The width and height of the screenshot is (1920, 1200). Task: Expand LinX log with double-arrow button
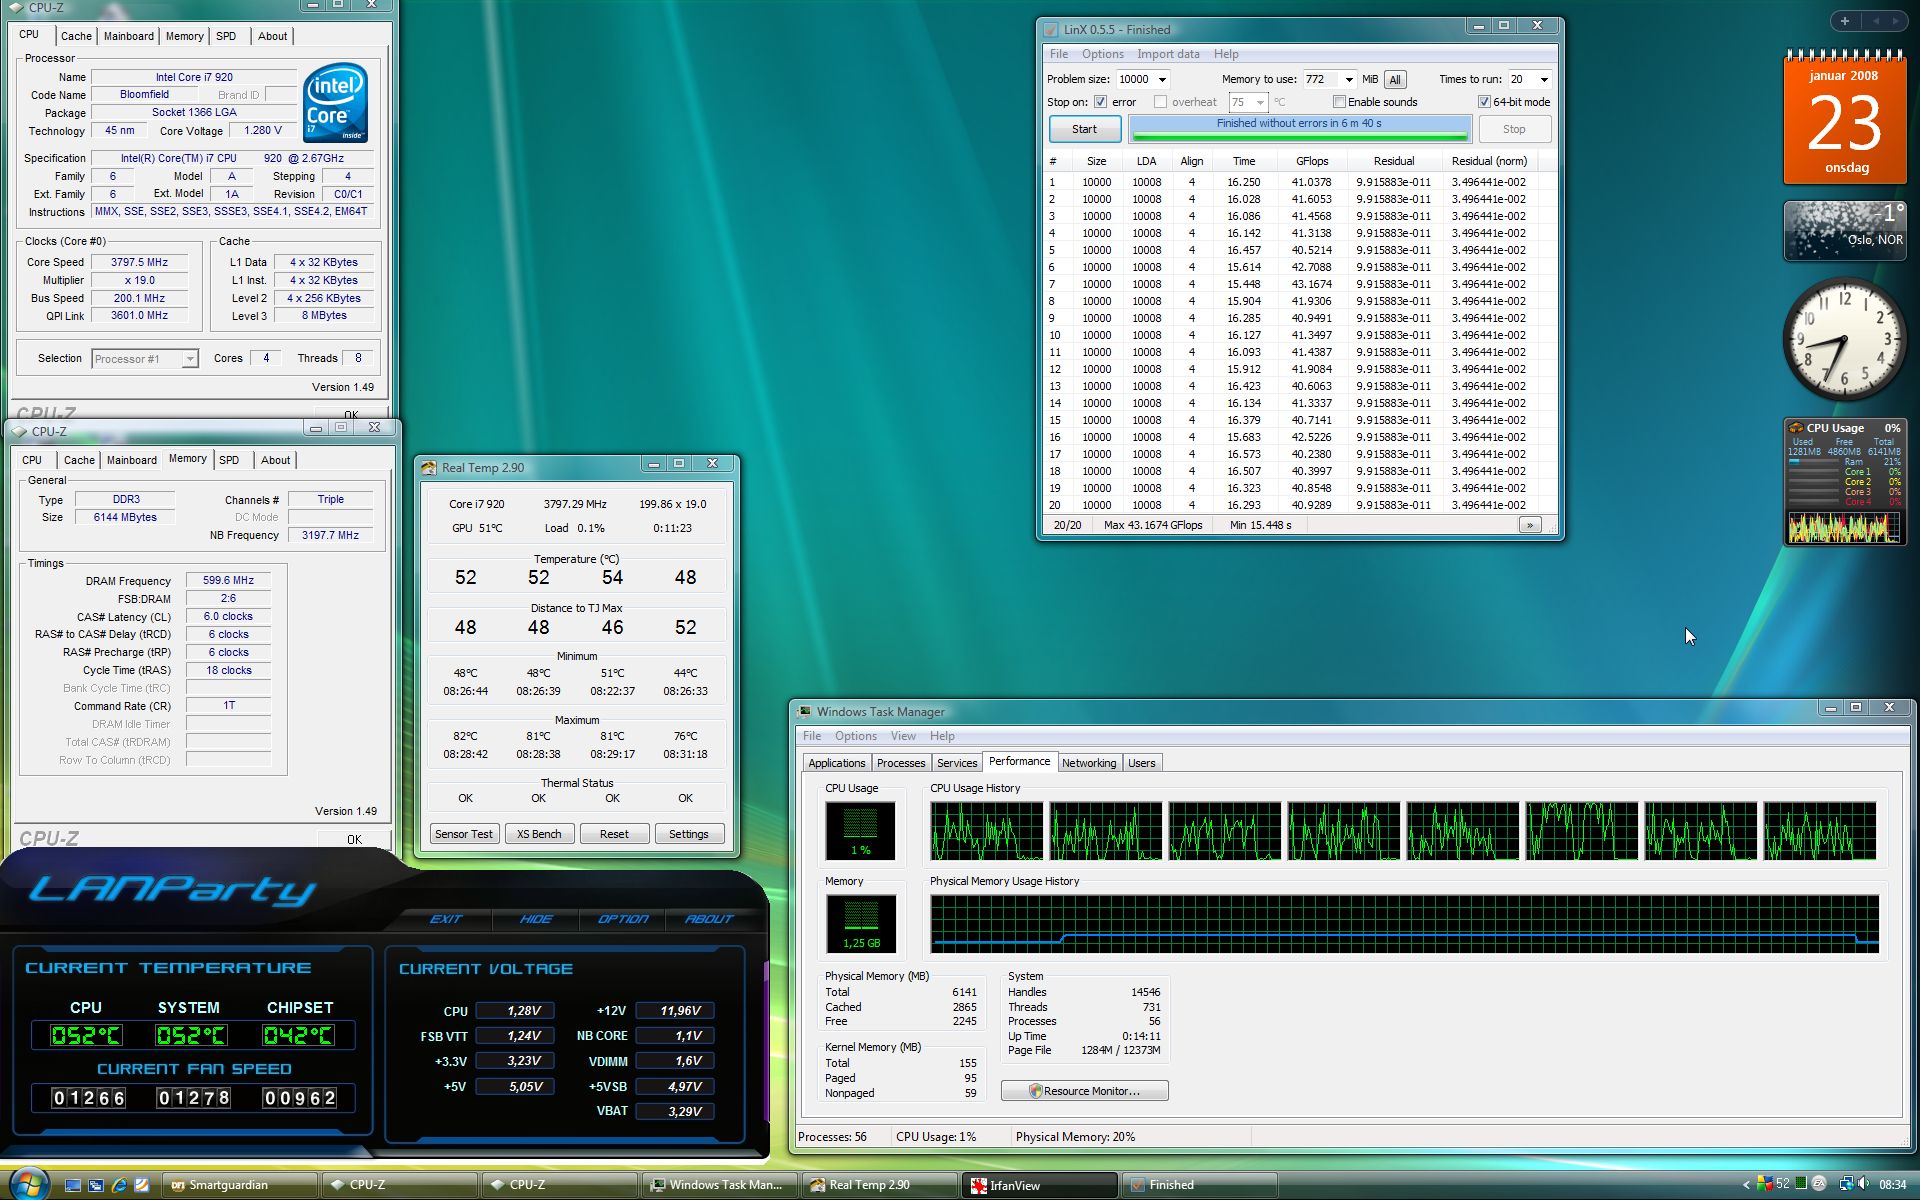click(x=1529, y=525)
